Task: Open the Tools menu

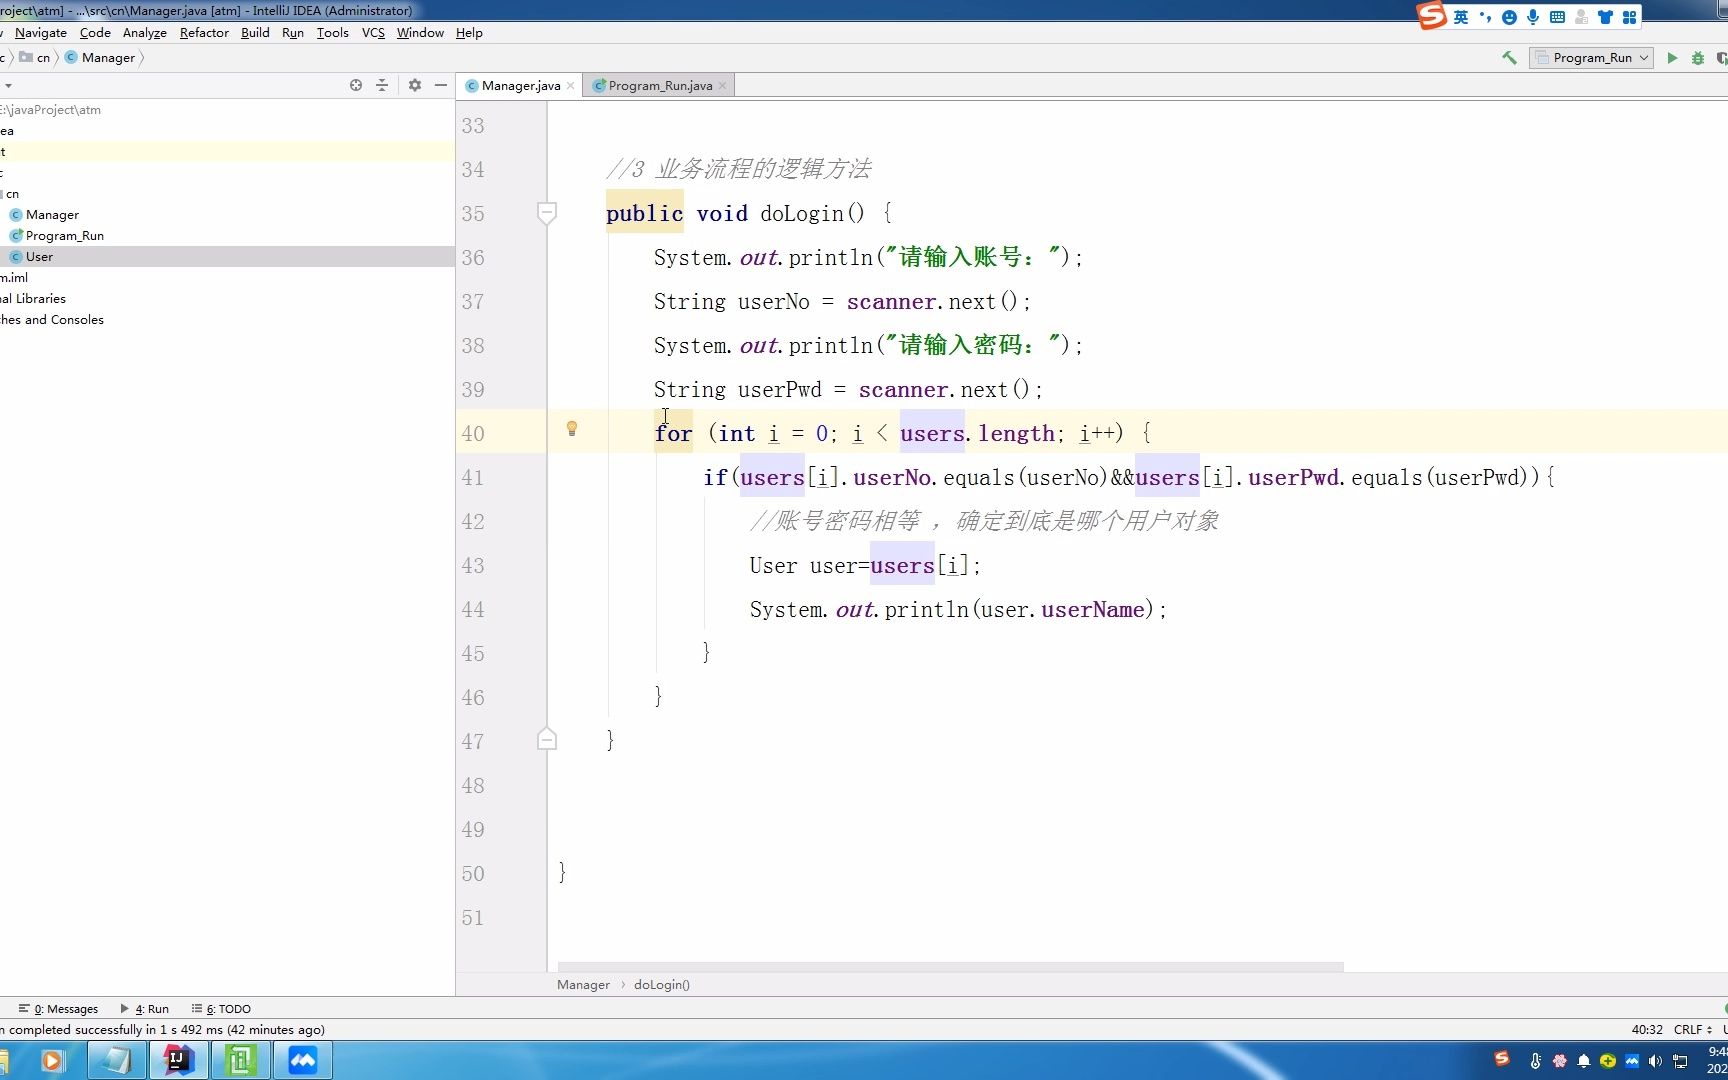Action: [x=333, y=33]
